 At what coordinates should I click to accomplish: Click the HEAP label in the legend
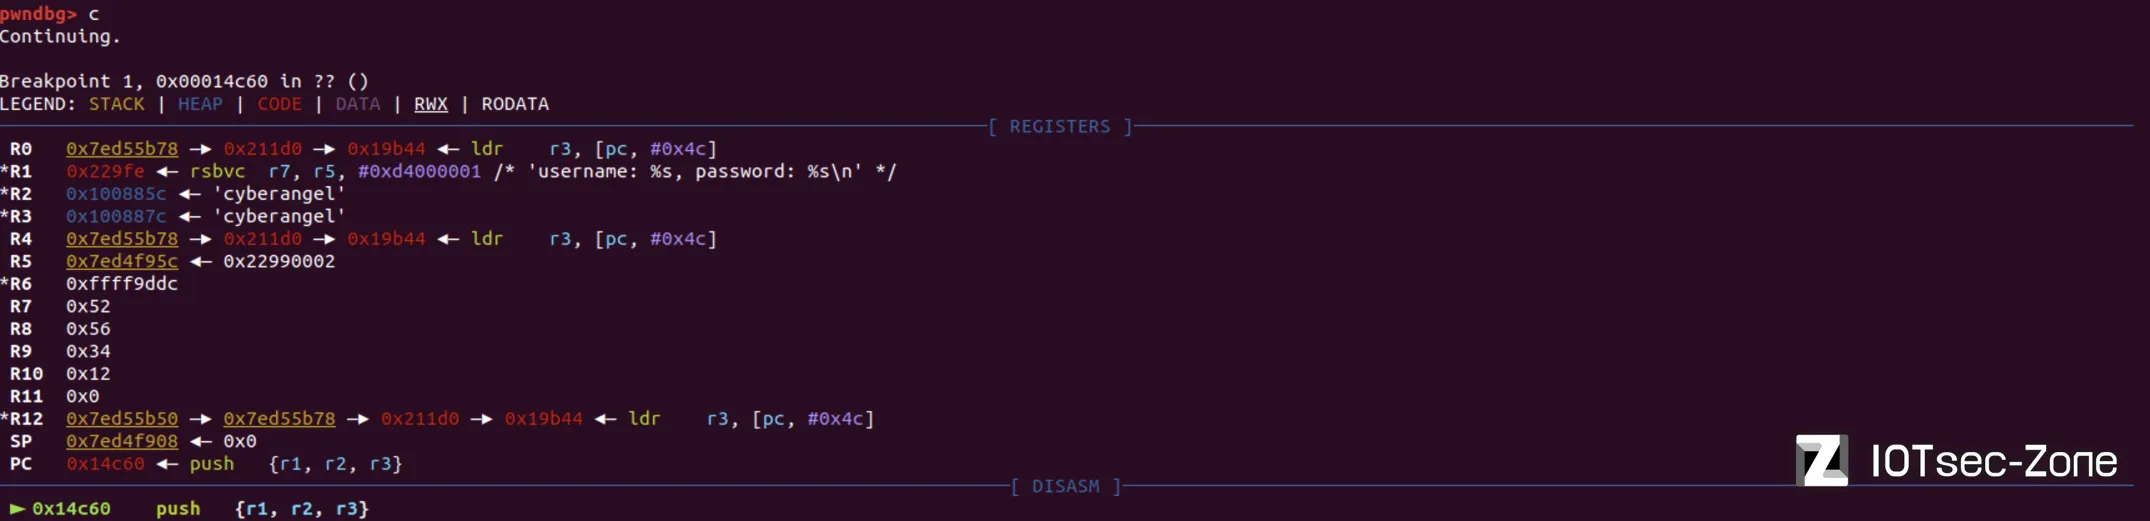click(200, 104)
